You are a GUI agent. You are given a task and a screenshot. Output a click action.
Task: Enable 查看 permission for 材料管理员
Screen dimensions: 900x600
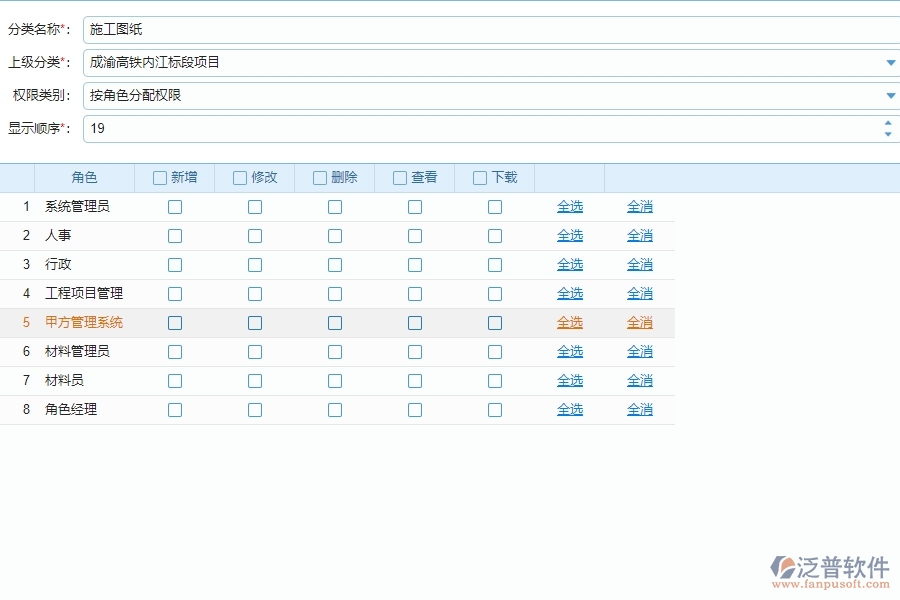tap(415, 351)
